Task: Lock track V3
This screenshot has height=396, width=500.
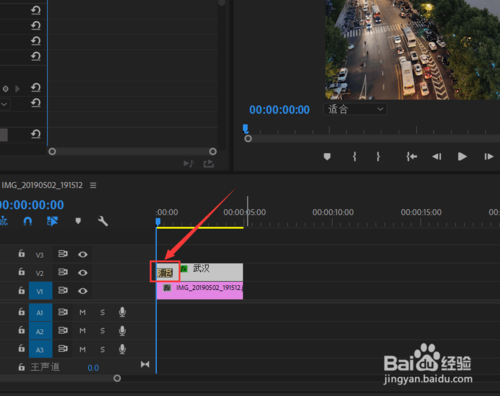Action: [21, 254]
